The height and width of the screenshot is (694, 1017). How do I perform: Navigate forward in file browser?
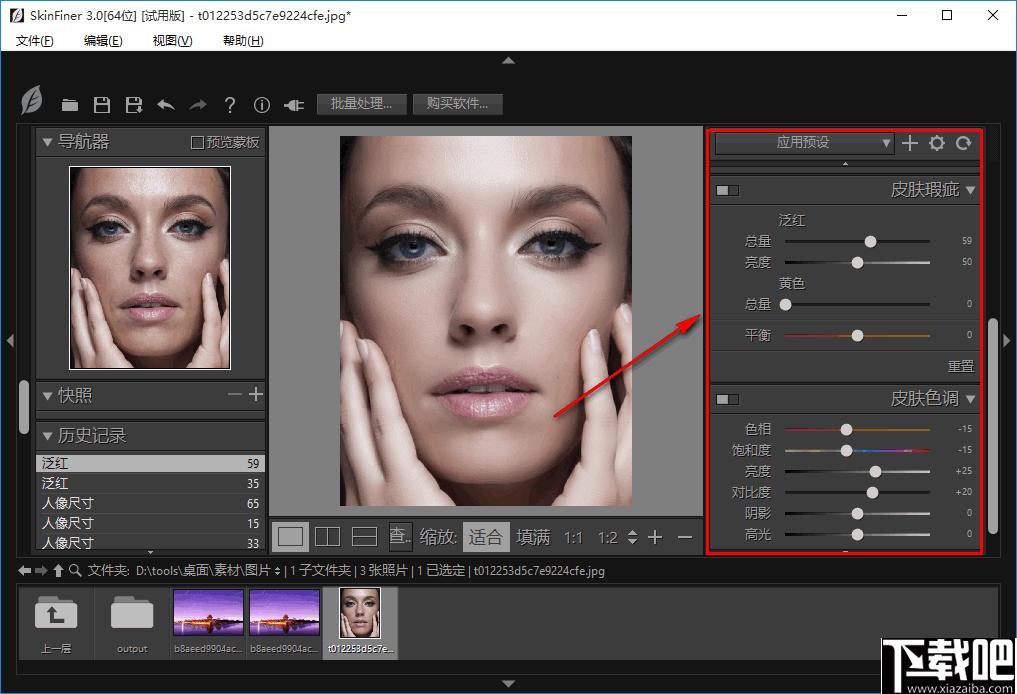[42, 571]
